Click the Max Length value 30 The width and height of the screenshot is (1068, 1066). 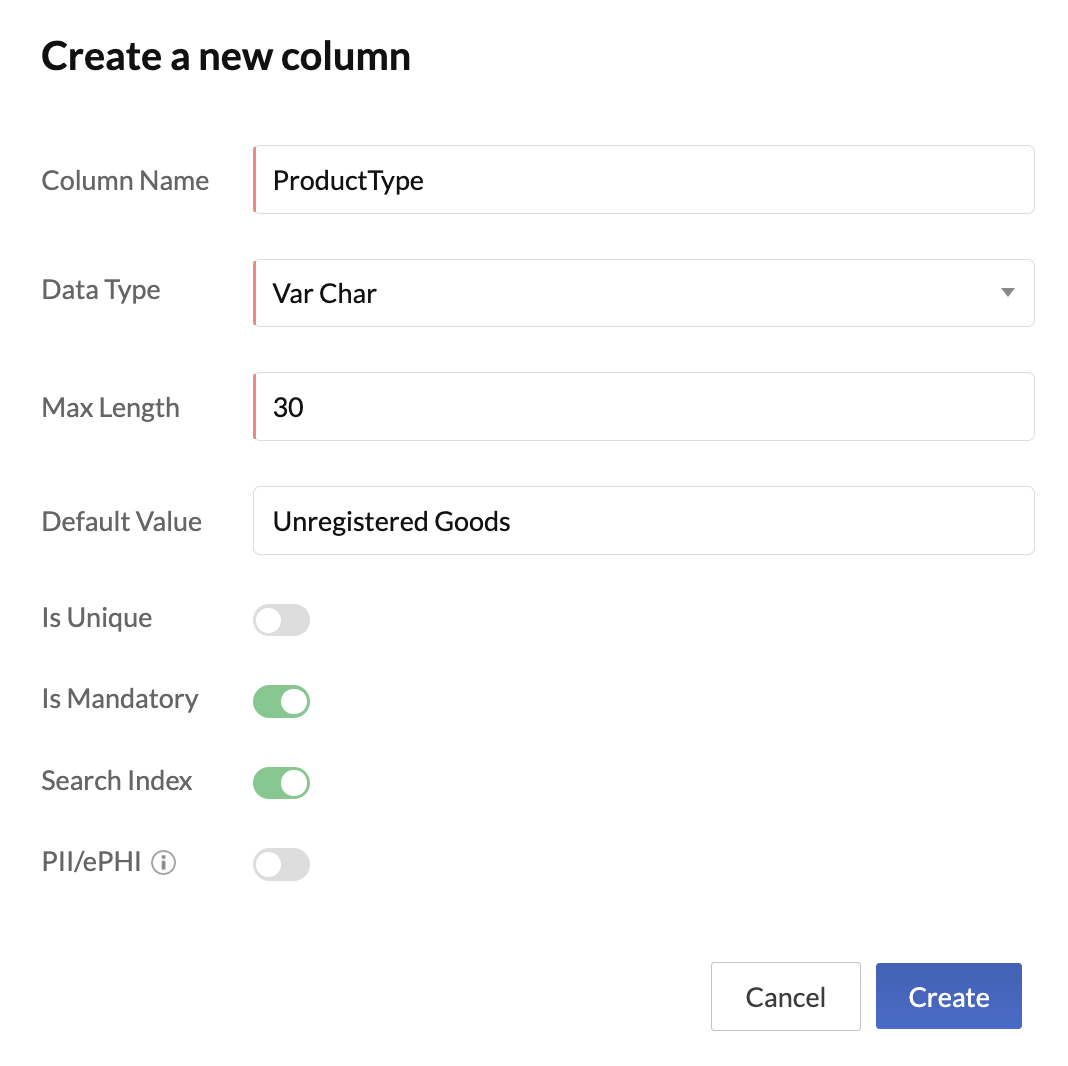(287, 407)
